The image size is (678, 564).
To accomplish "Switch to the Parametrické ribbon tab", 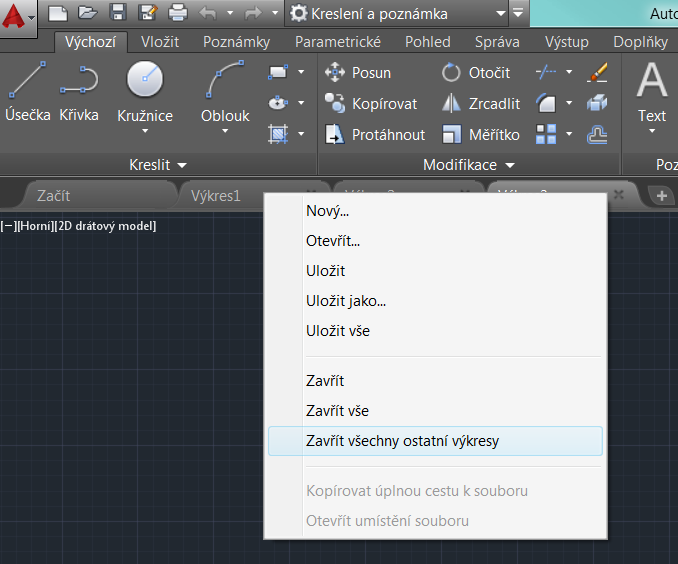I will tap(338, 42).
